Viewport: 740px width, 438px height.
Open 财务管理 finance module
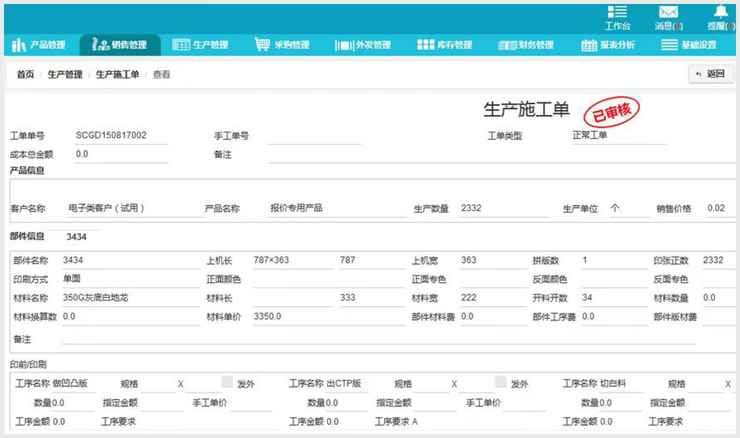point(528,45)
